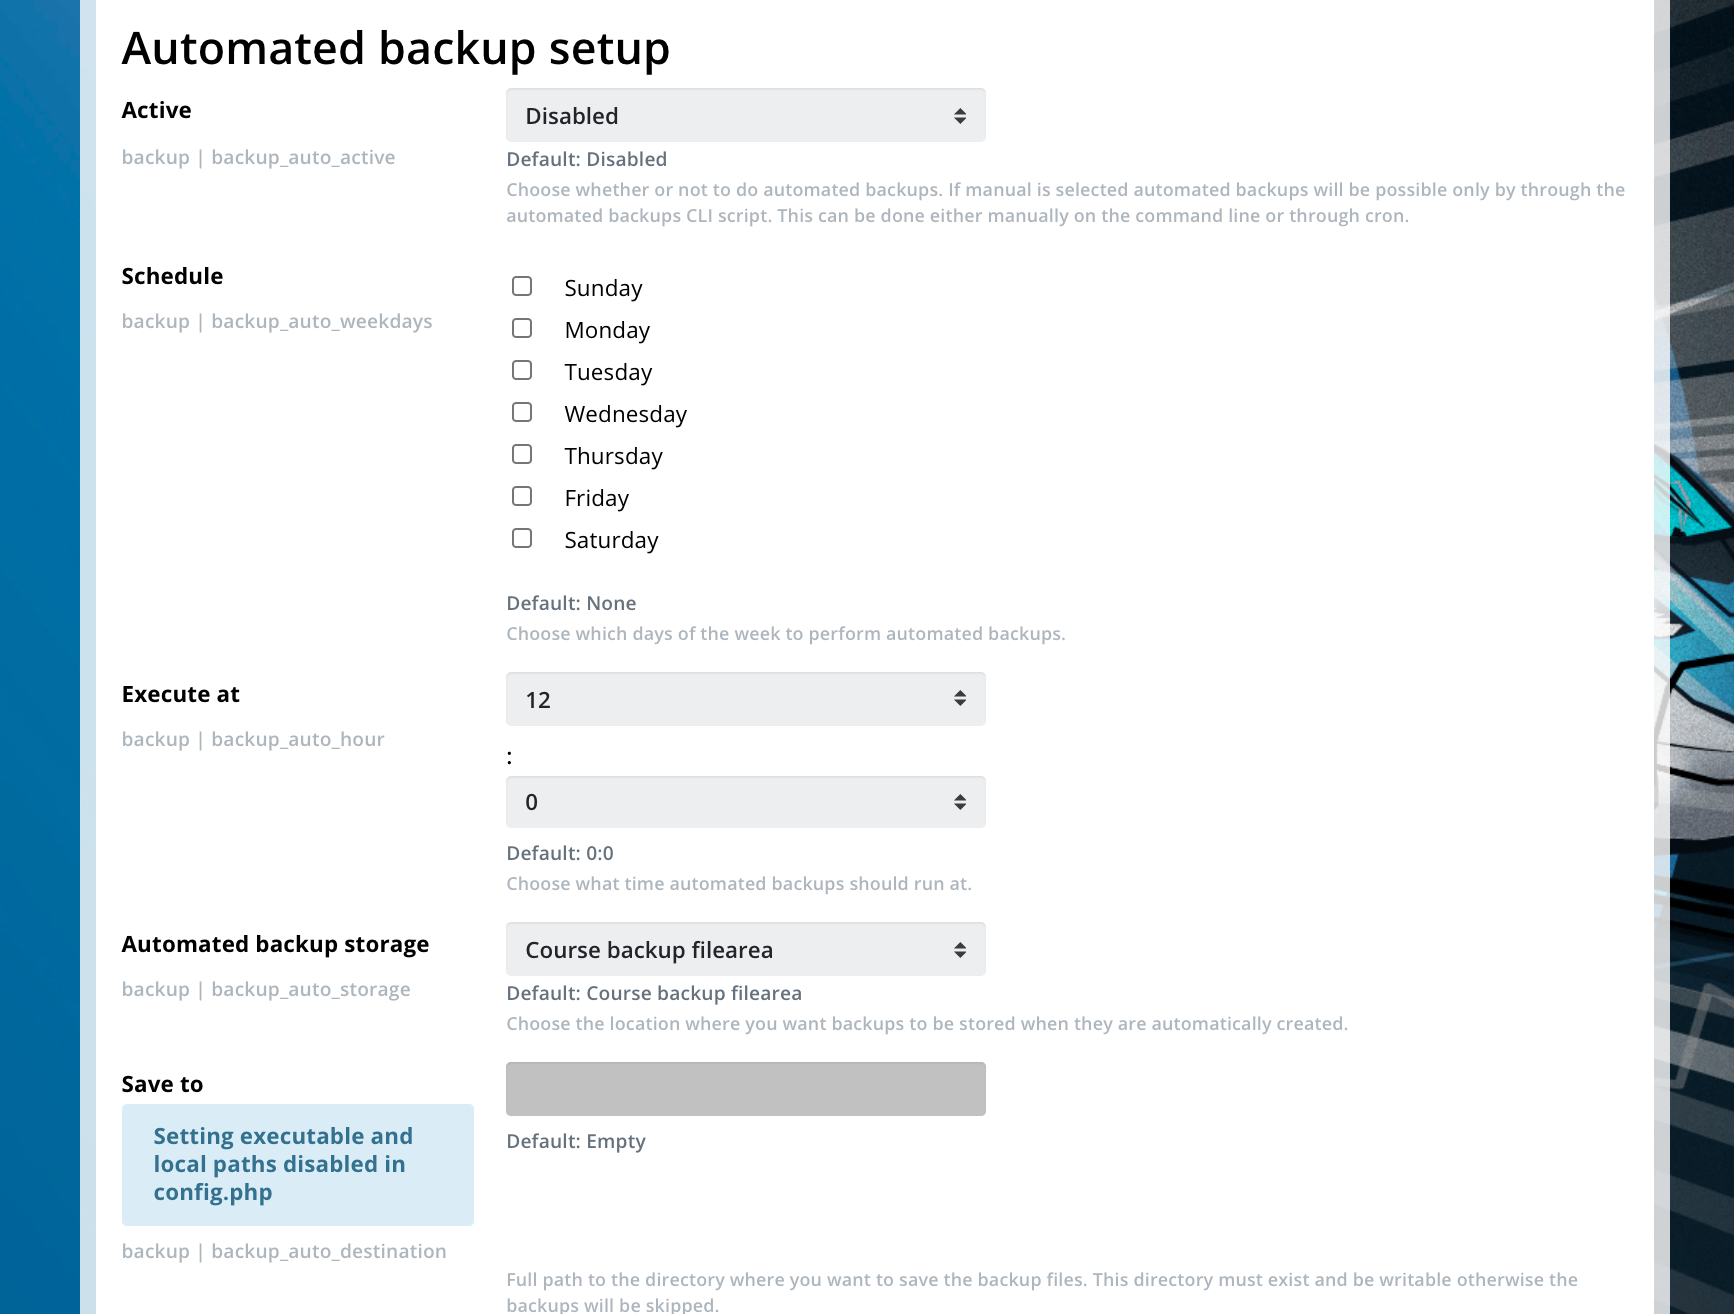1734x1314 pixels.
Task: Select Thursday checkbox
Action: tap(522, 455)
